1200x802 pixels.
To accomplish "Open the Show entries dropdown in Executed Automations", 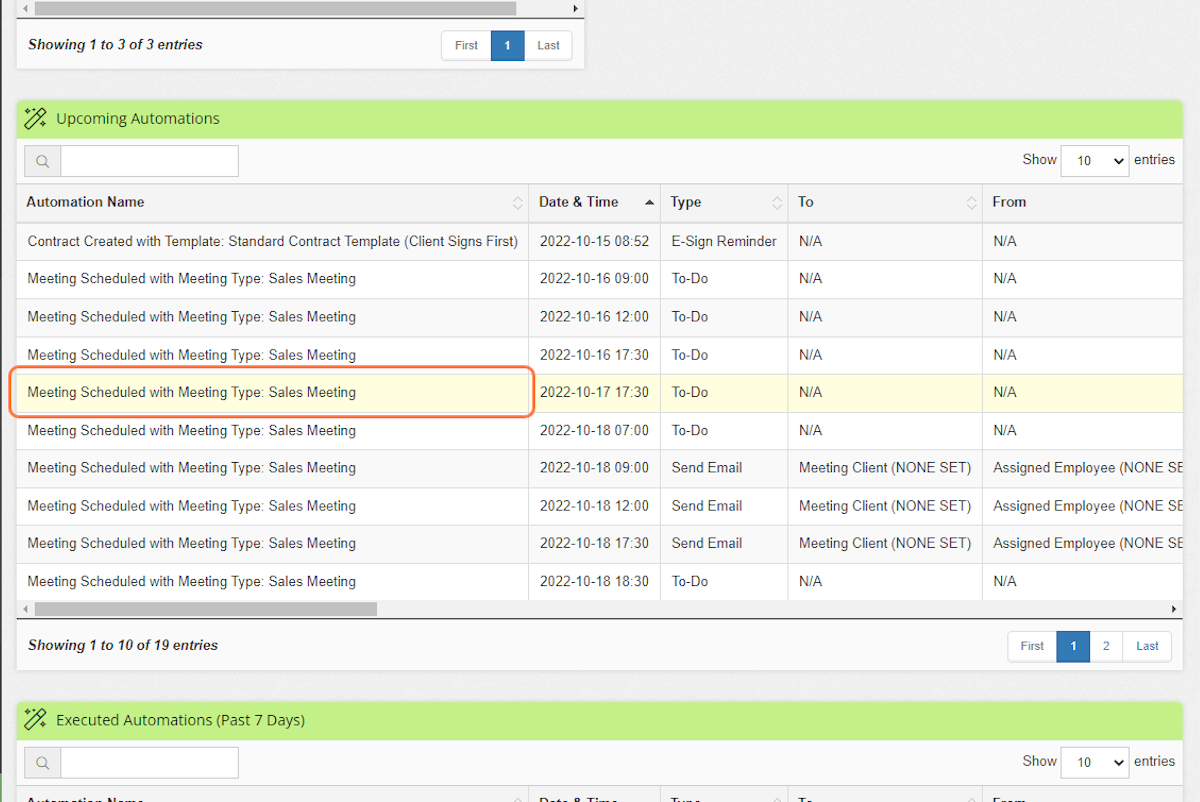I will [1094, 762].
